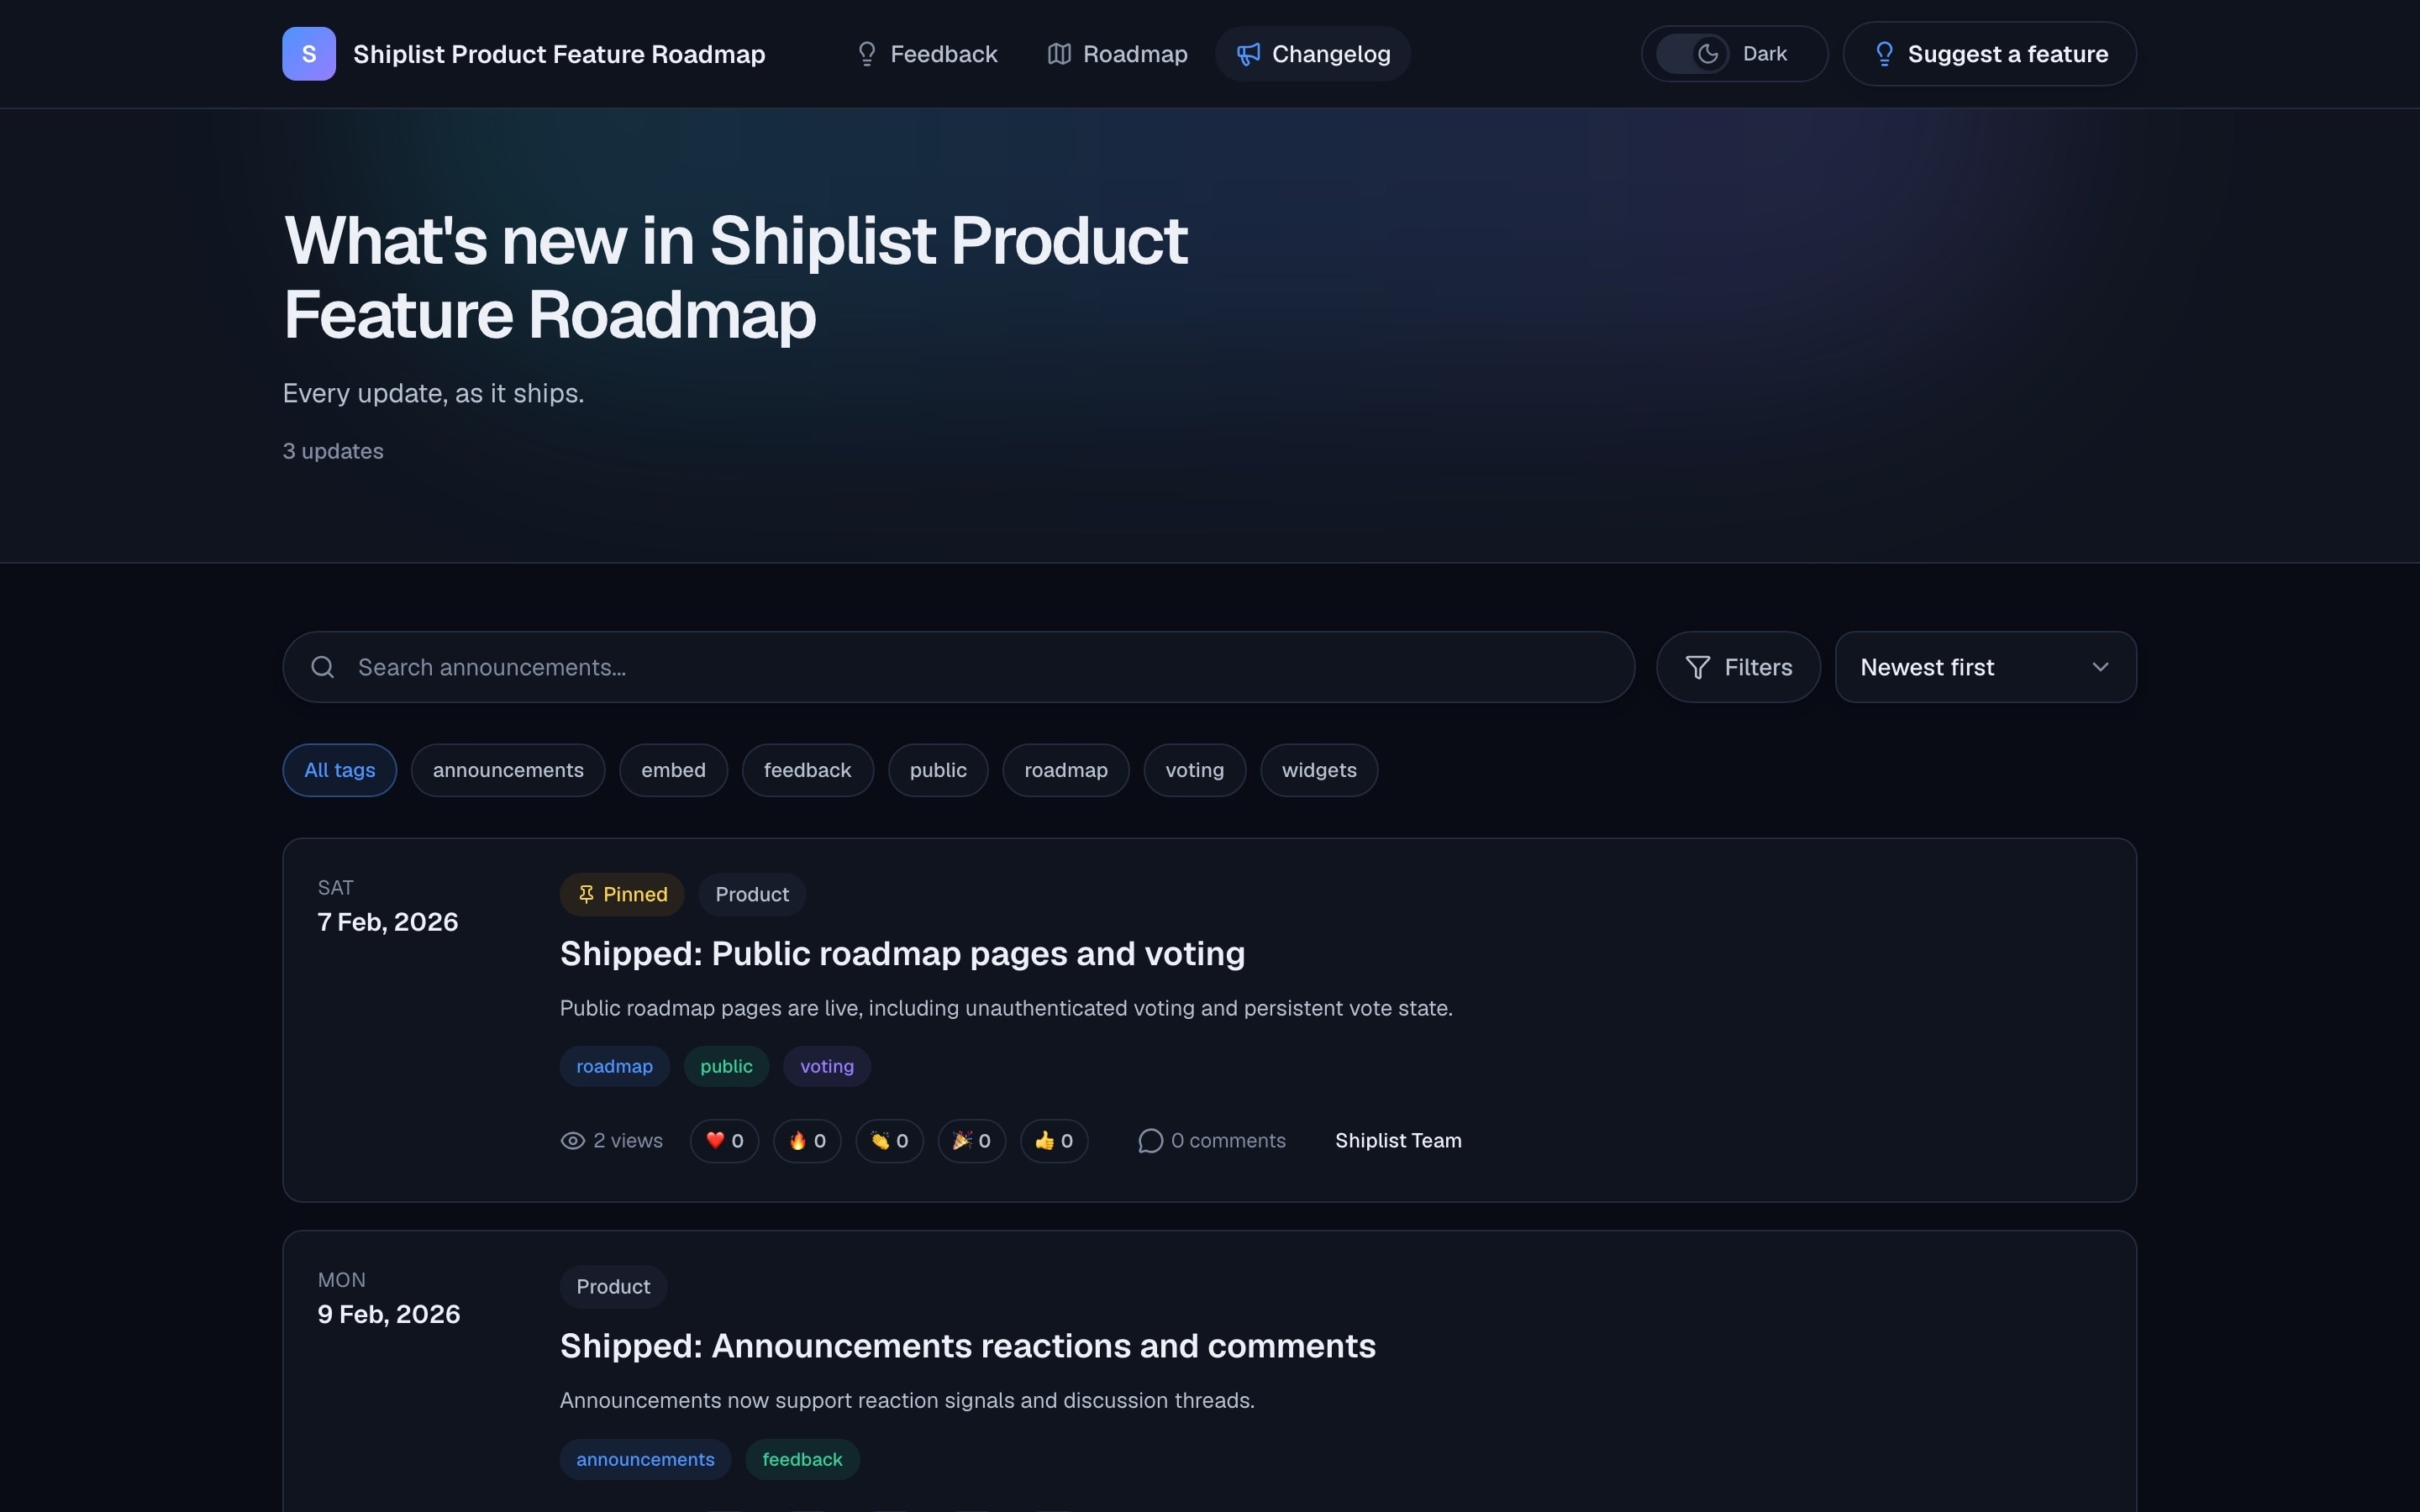Click Public roadmap post description text

point(1006,1008)
